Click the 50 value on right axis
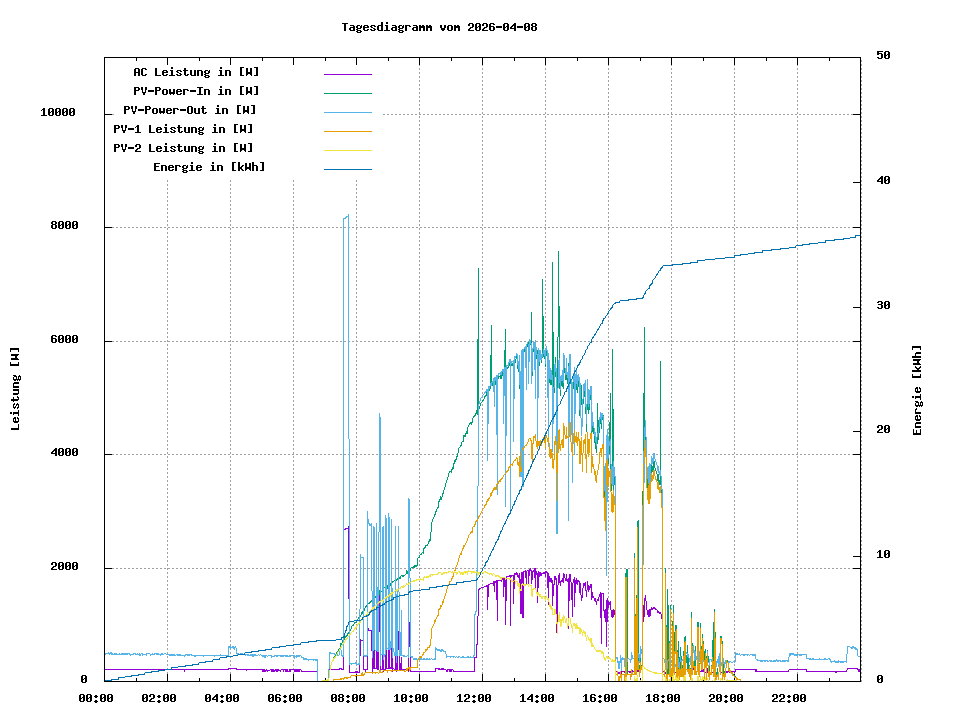Screen dimensions: 960x720 tap(883, 56)
